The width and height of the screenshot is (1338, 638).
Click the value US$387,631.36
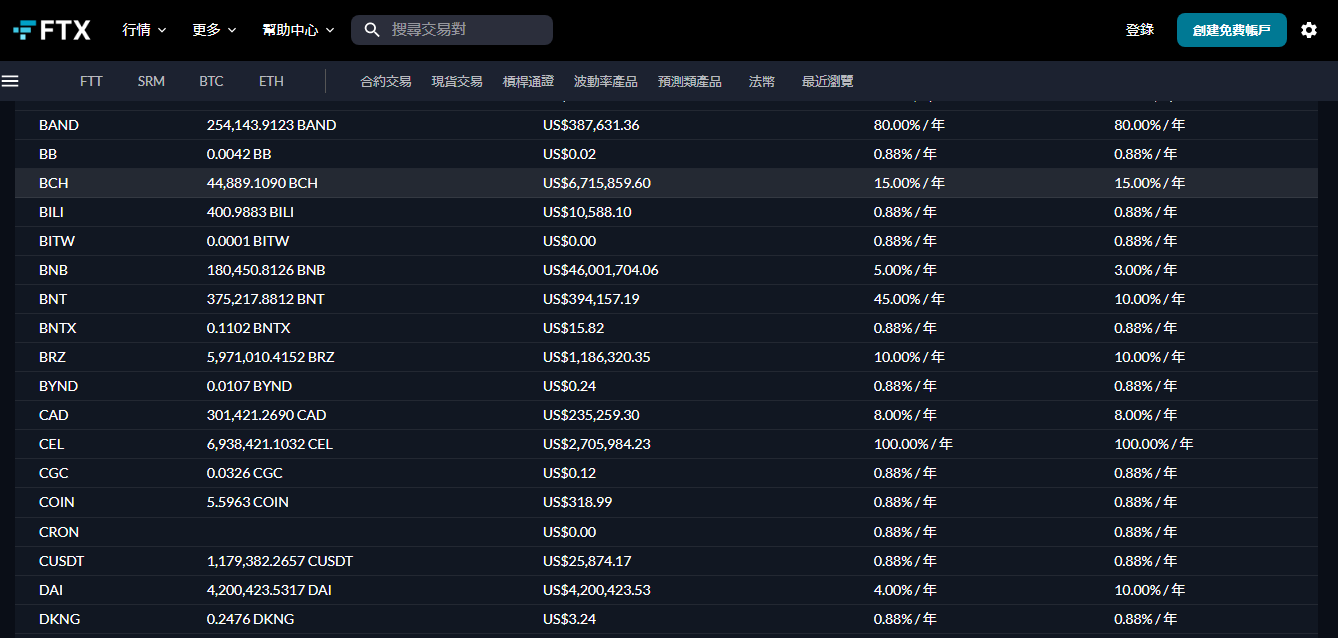[591, 125]
